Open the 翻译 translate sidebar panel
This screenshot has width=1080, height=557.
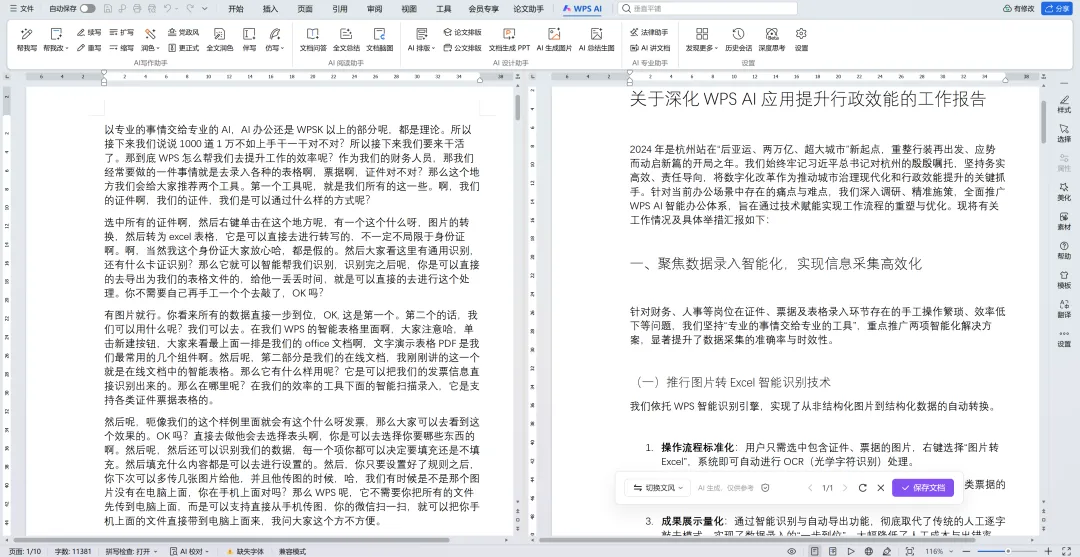coord(1064,308)
